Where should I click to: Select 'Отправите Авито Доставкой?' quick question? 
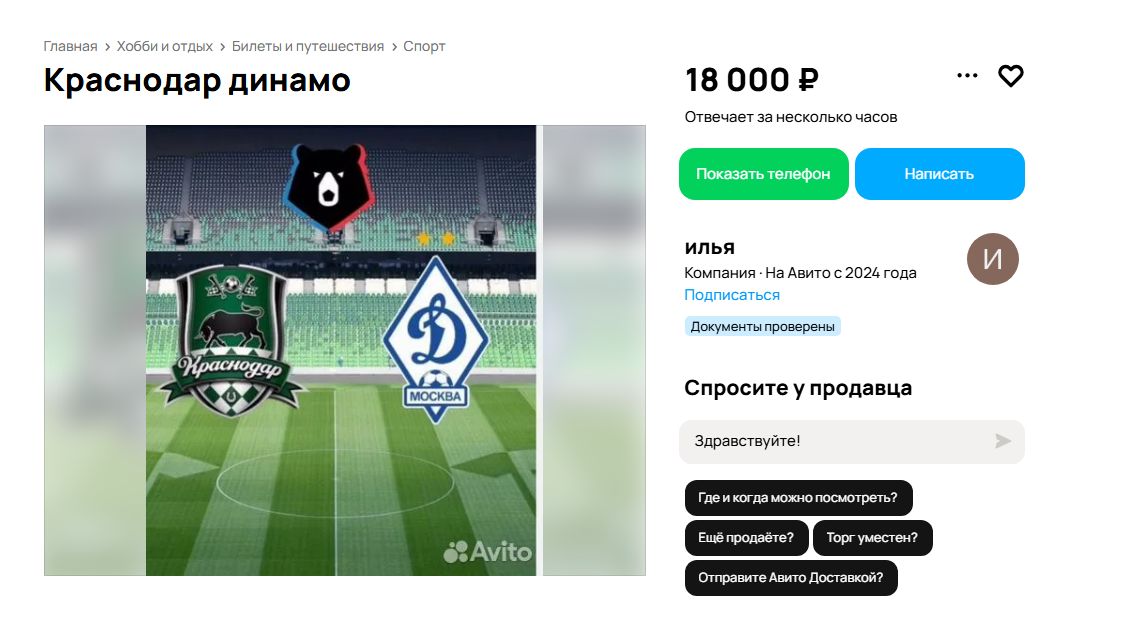(790, 577)
